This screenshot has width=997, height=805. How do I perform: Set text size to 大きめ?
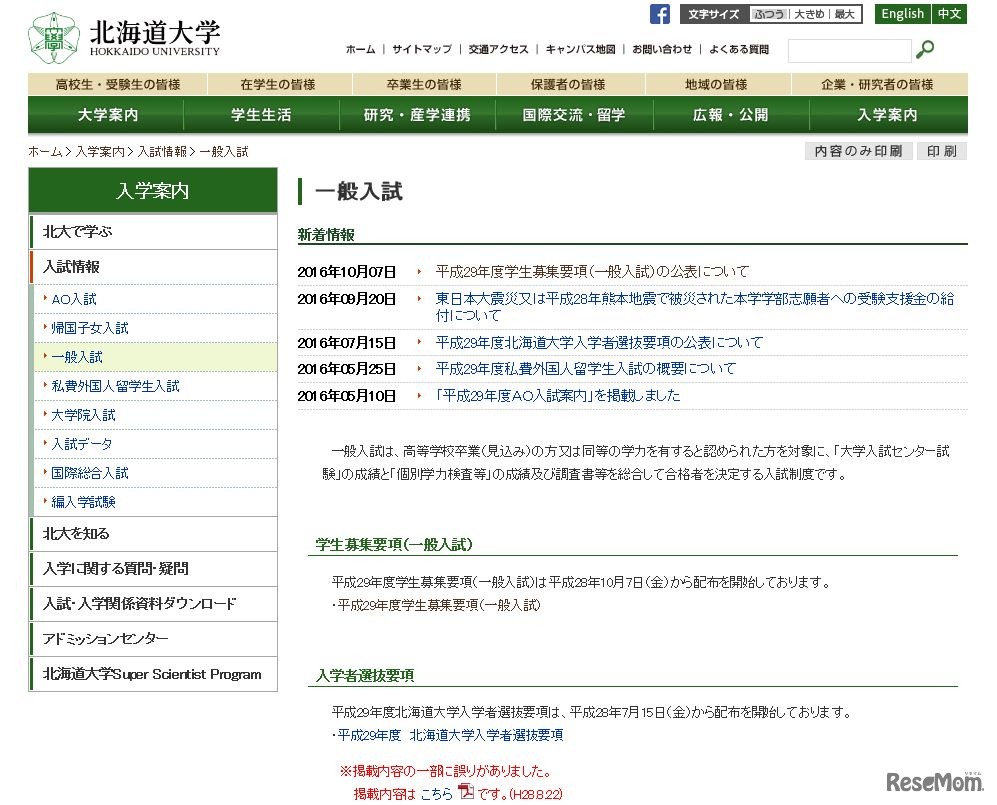[809, 14]
